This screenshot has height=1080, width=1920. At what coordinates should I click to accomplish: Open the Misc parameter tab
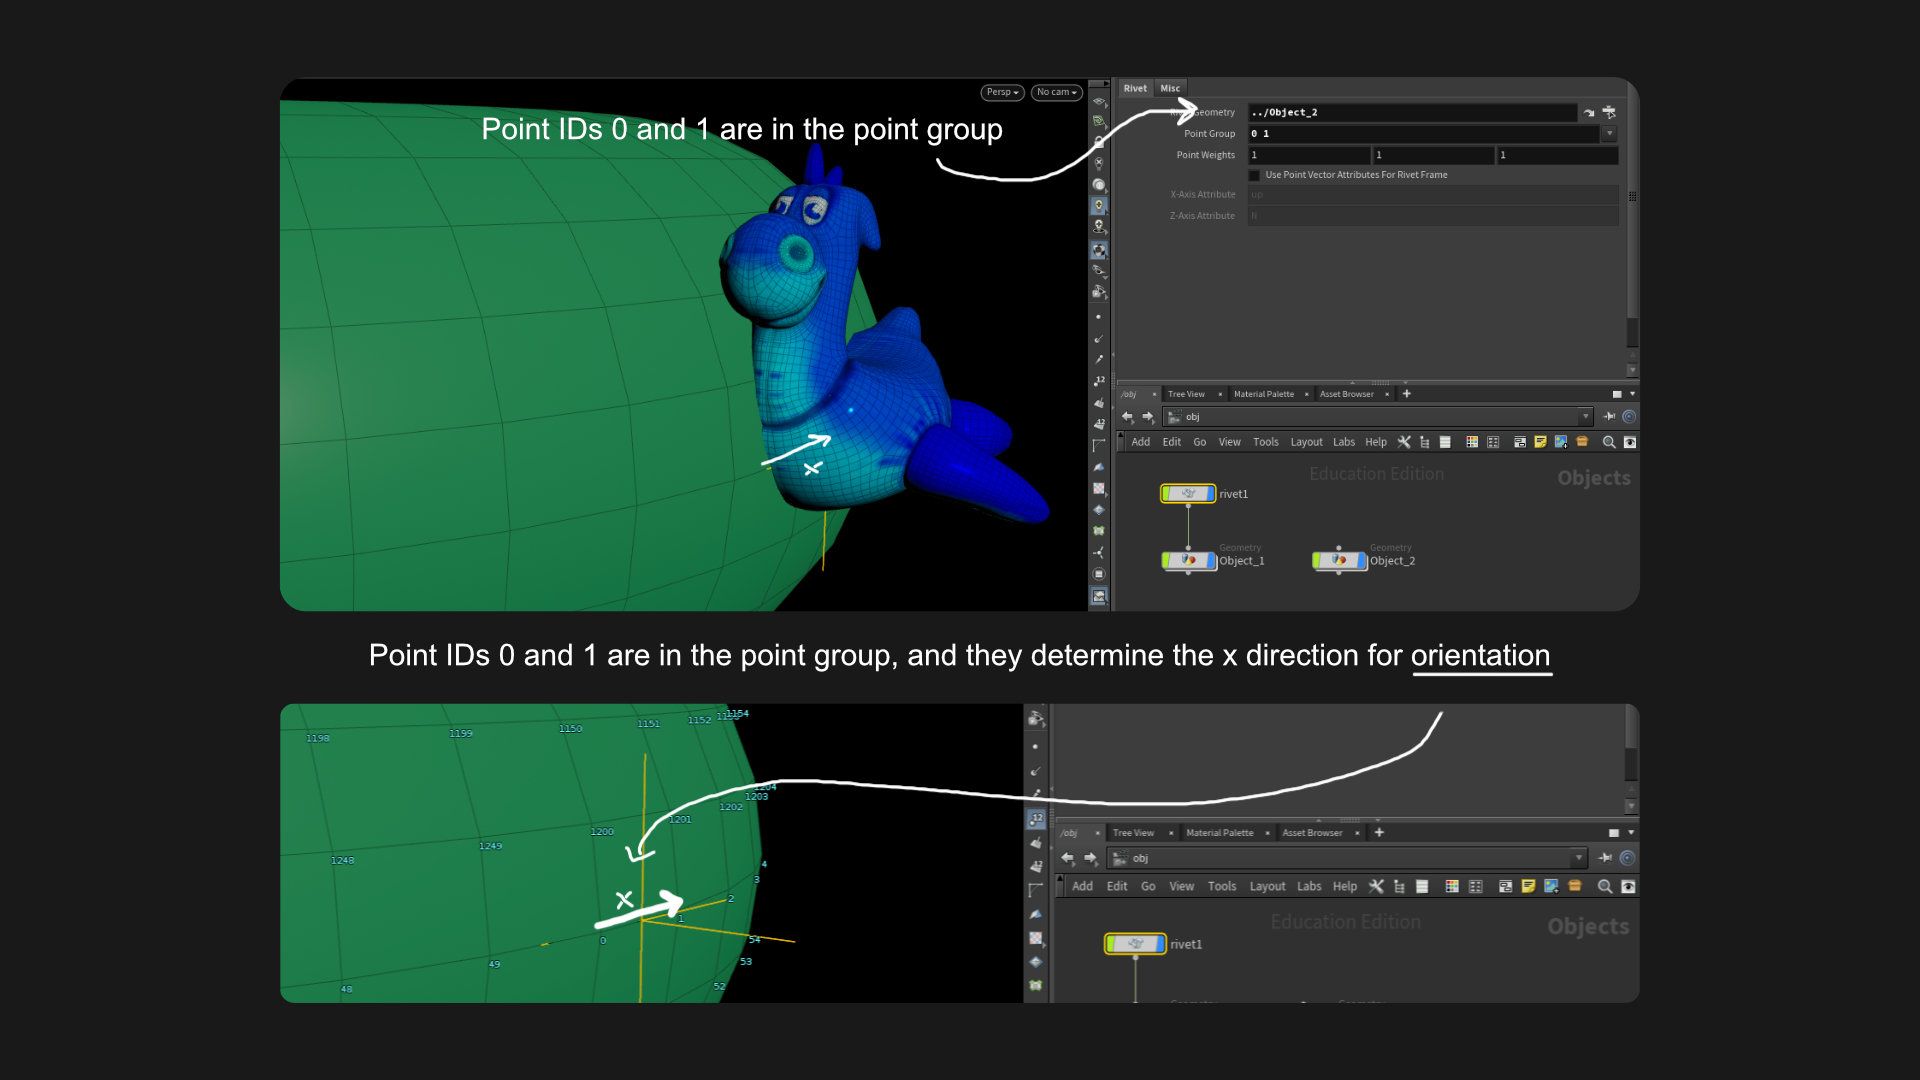point(1170,88)
